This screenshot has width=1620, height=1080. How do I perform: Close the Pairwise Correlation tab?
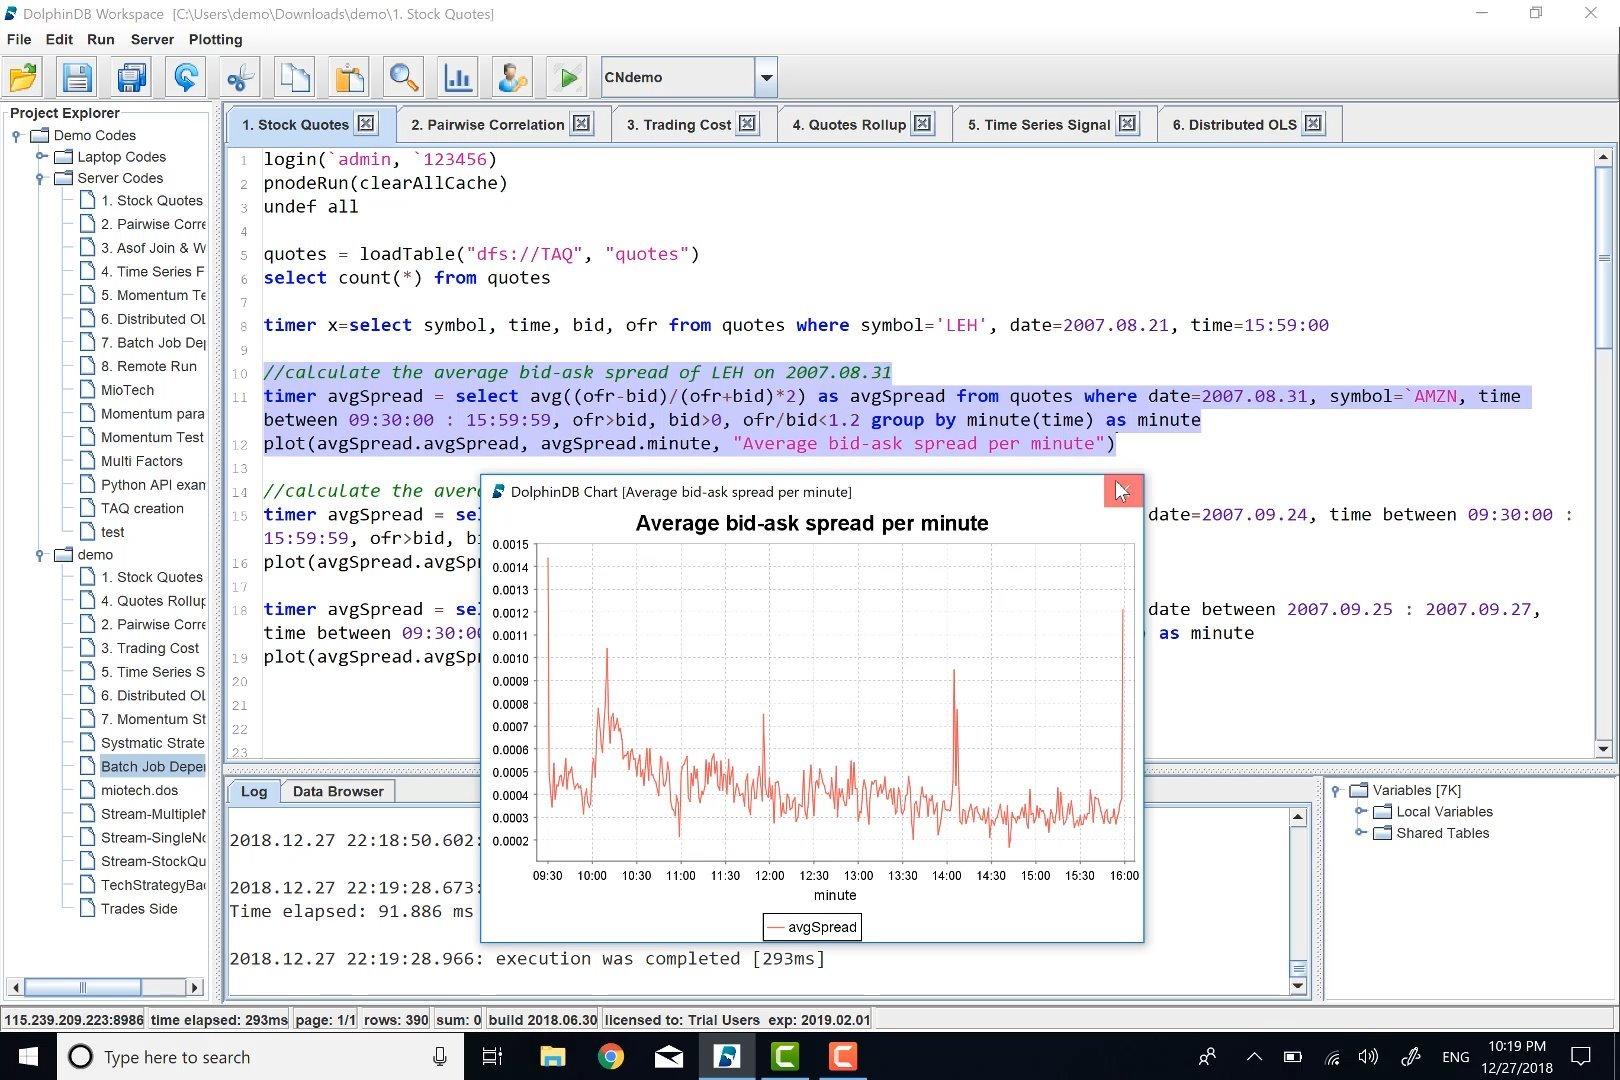tap(581, 124)
